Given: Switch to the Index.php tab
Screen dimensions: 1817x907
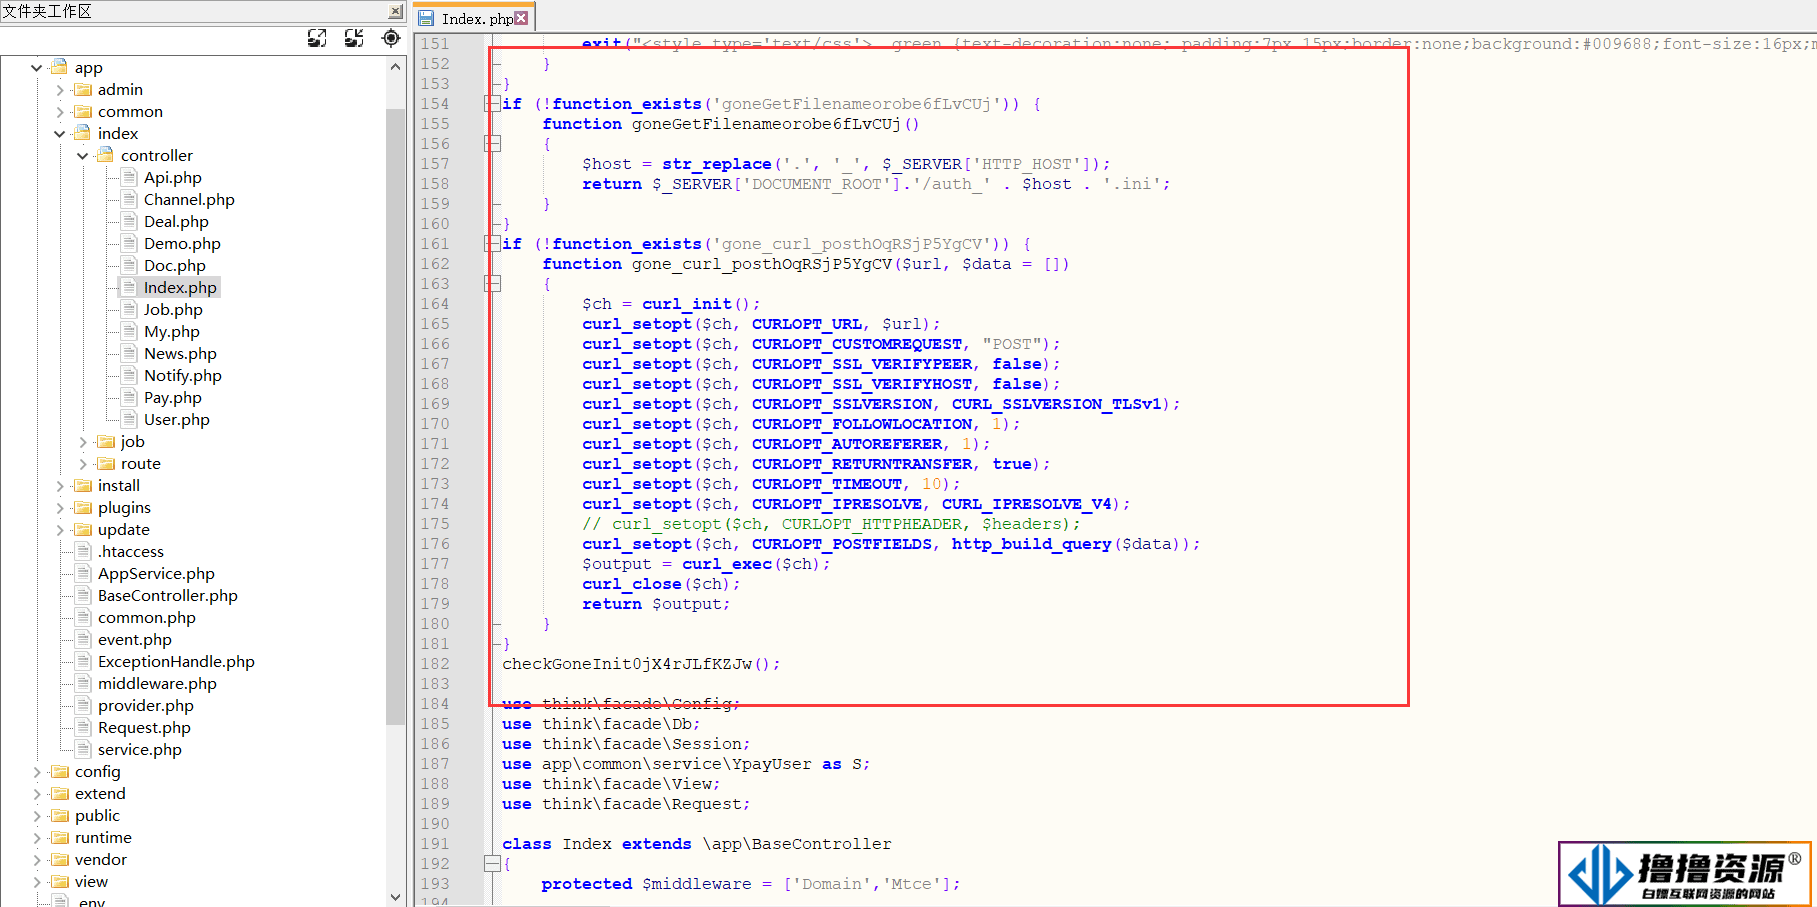Looking at the screenshot, I should 476,18.
